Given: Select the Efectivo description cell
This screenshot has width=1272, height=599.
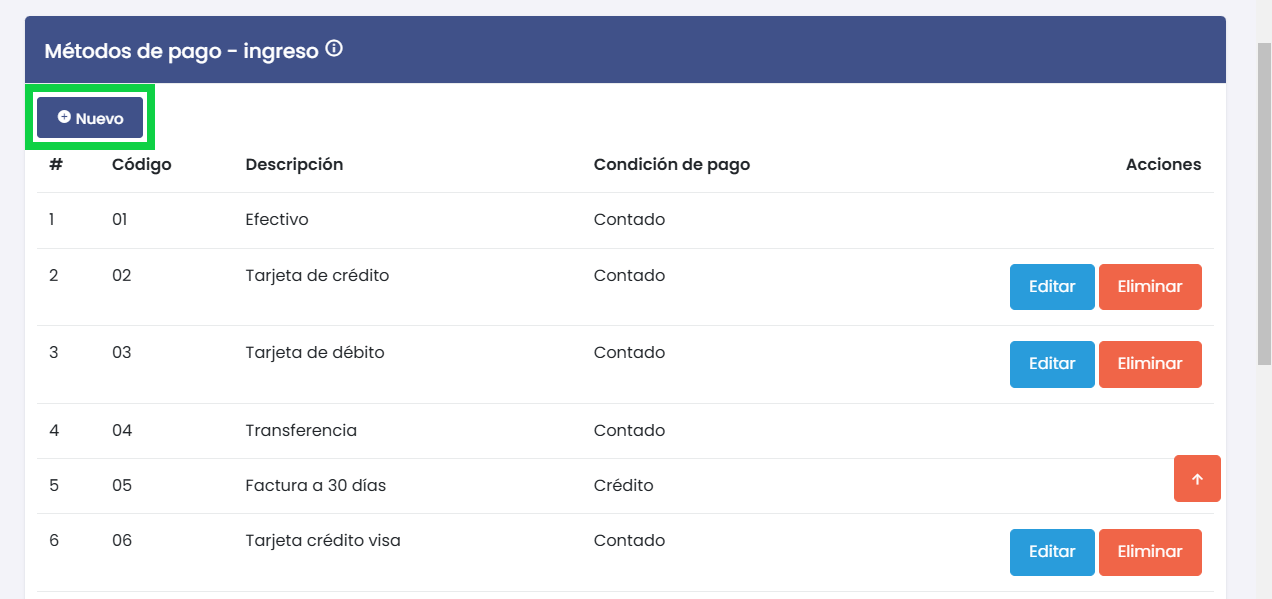Looking at the screenshot, I should (277, 220).
